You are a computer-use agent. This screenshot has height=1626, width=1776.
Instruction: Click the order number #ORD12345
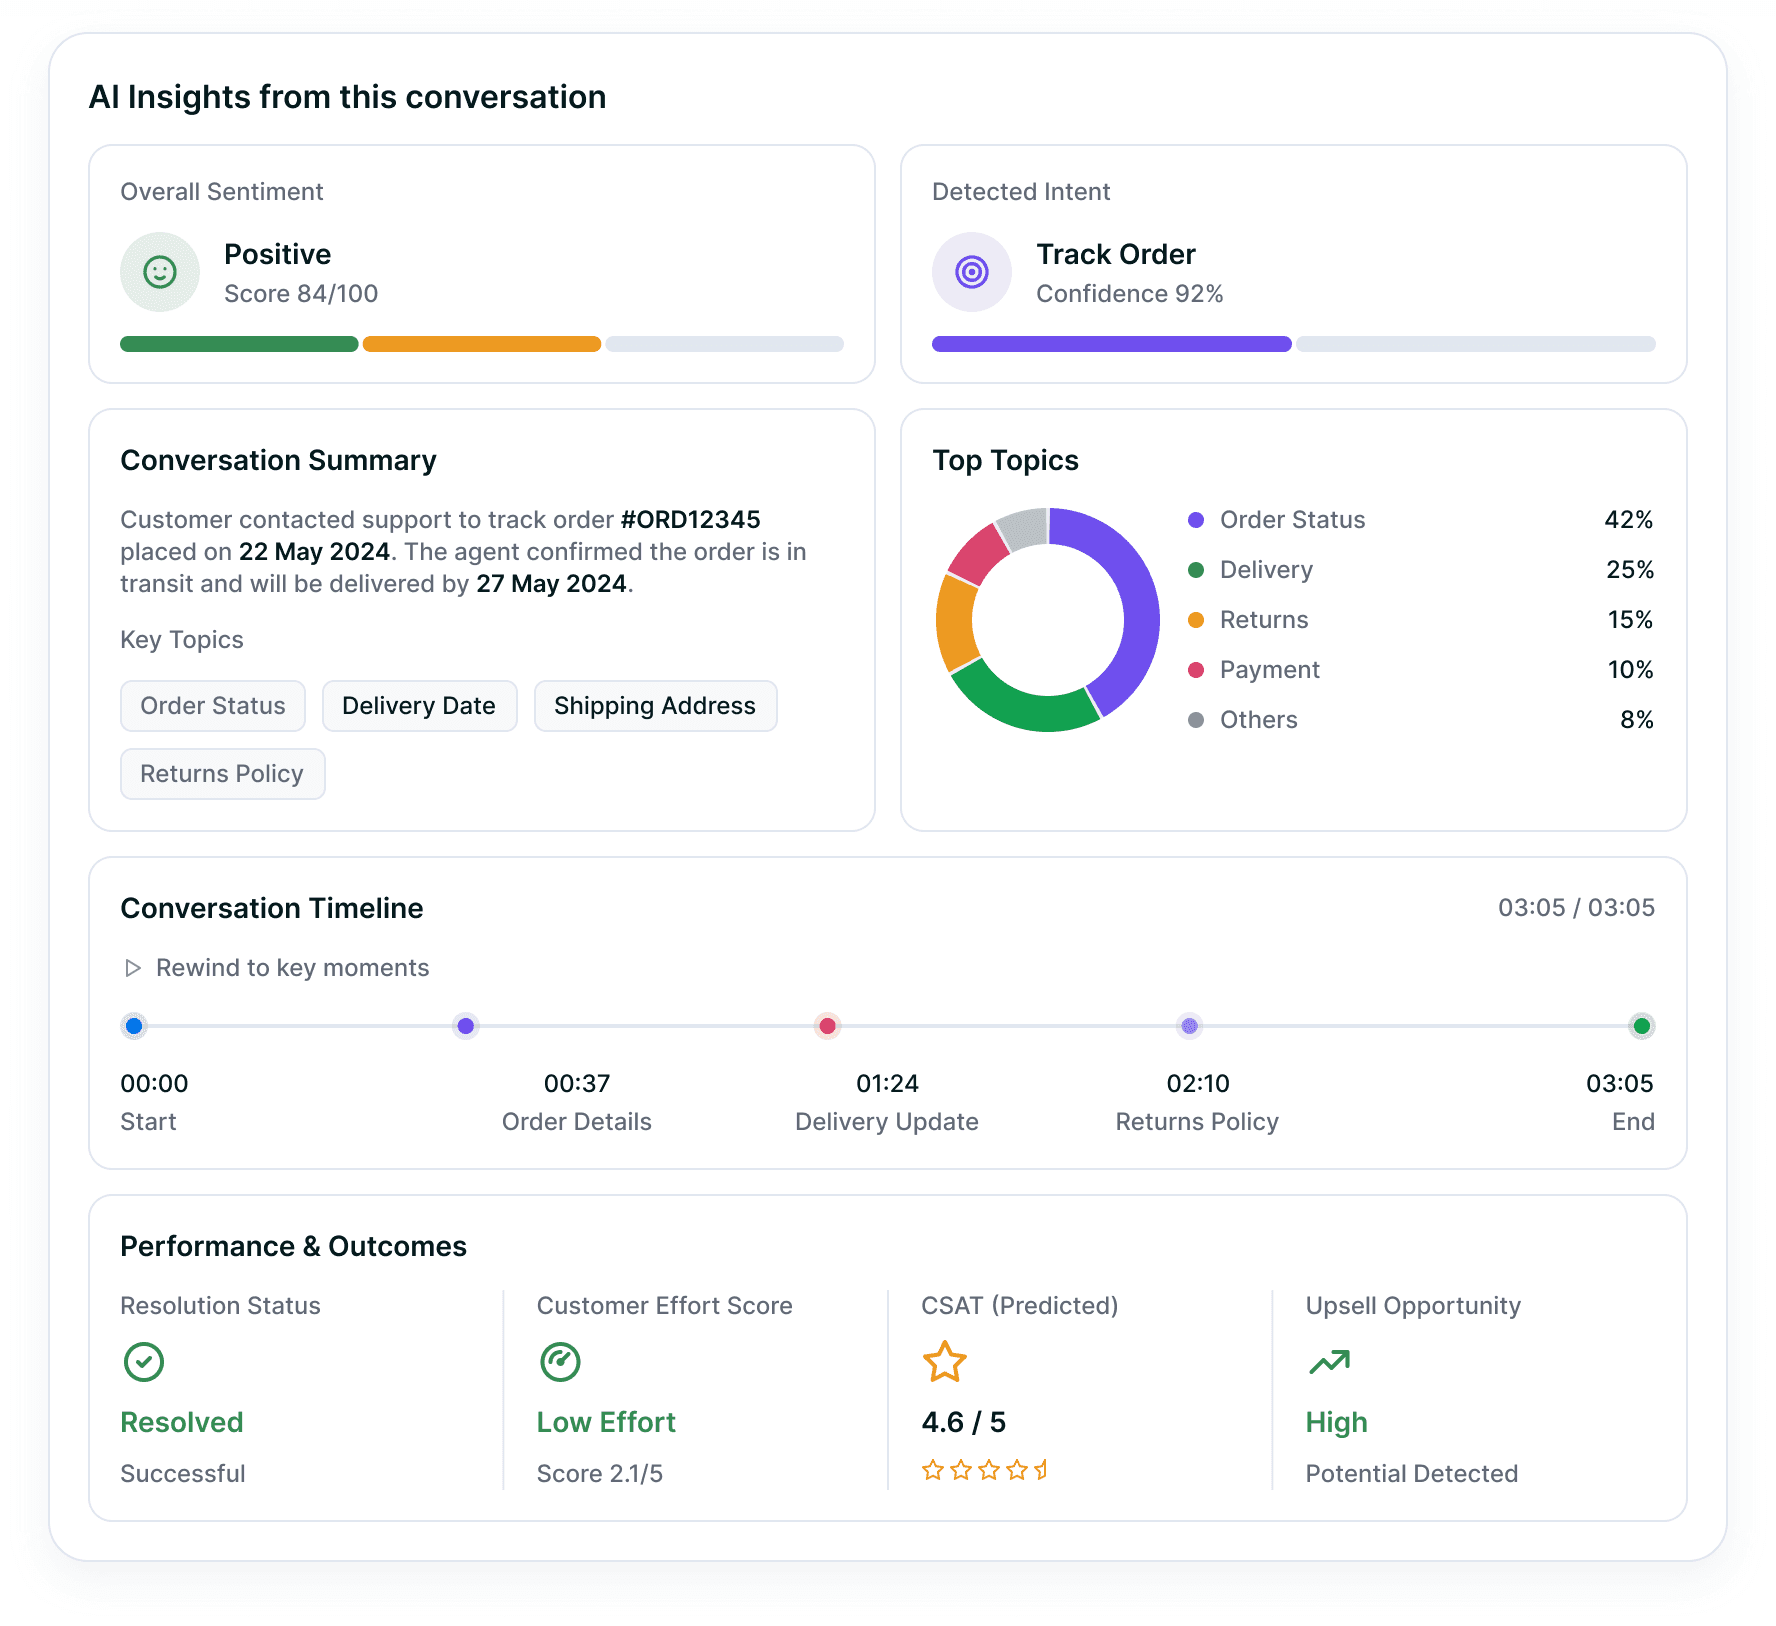click(691, 520)
